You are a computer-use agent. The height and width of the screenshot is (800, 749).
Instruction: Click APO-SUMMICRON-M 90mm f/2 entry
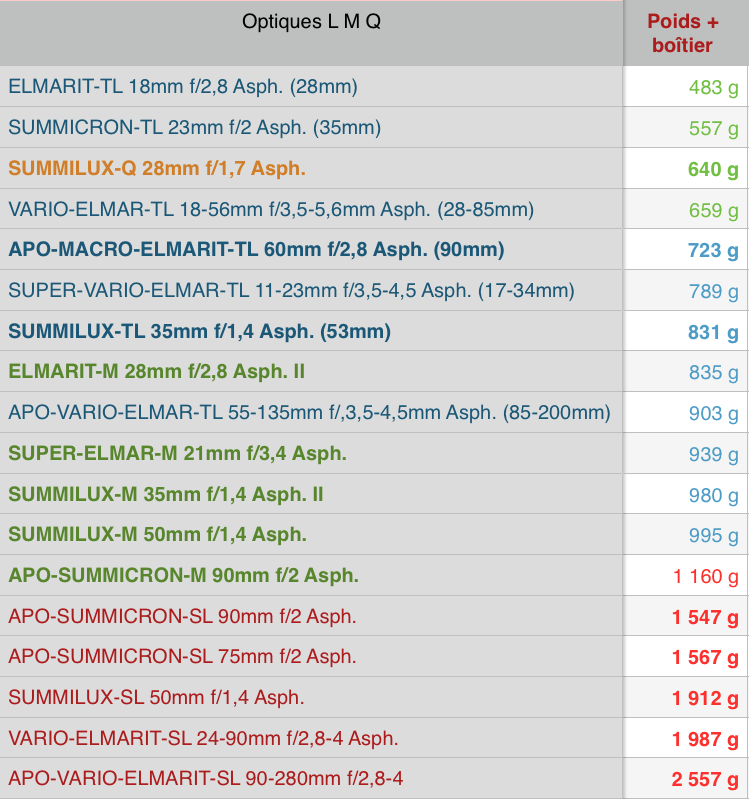point(184,576)
